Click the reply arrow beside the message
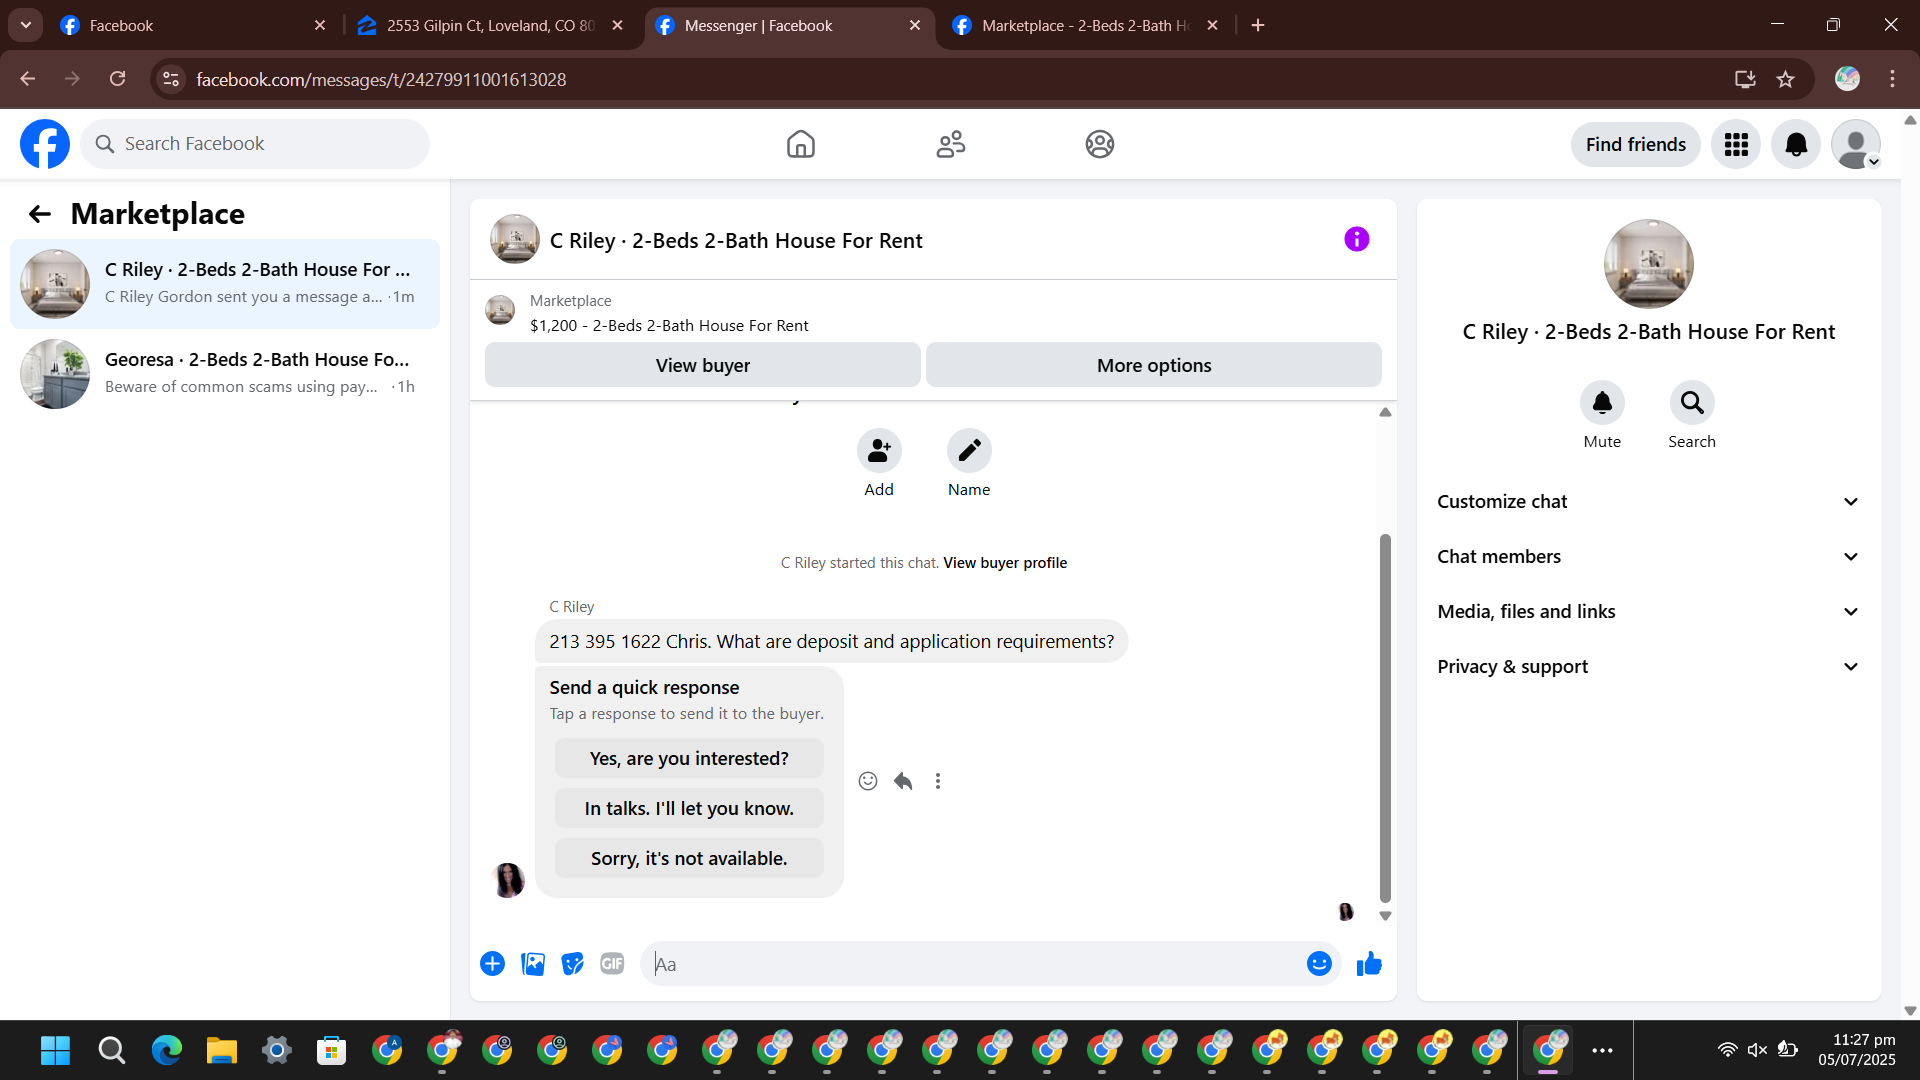 [x=903, y=781]
